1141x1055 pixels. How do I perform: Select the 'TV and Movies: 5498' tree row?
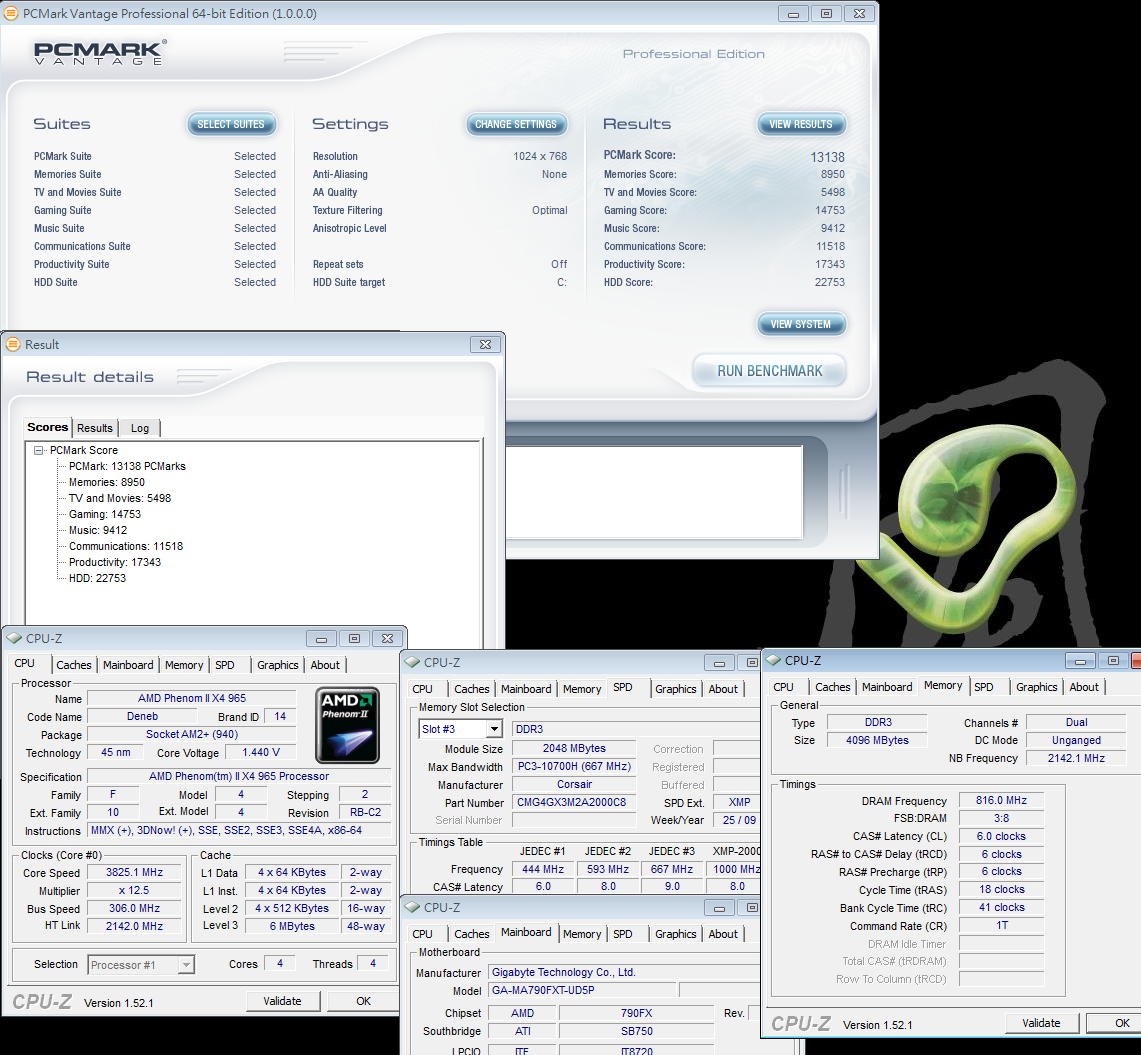[120, 498]
